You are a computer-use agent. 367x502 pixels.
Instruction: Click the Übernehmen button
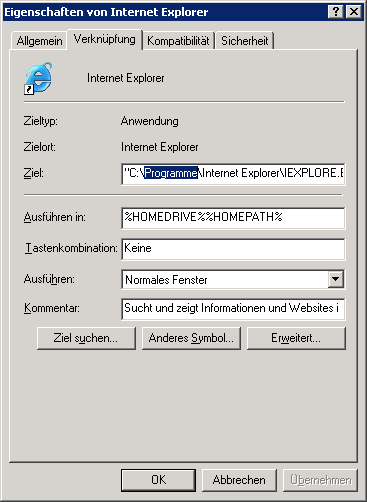tap(320, 480)
